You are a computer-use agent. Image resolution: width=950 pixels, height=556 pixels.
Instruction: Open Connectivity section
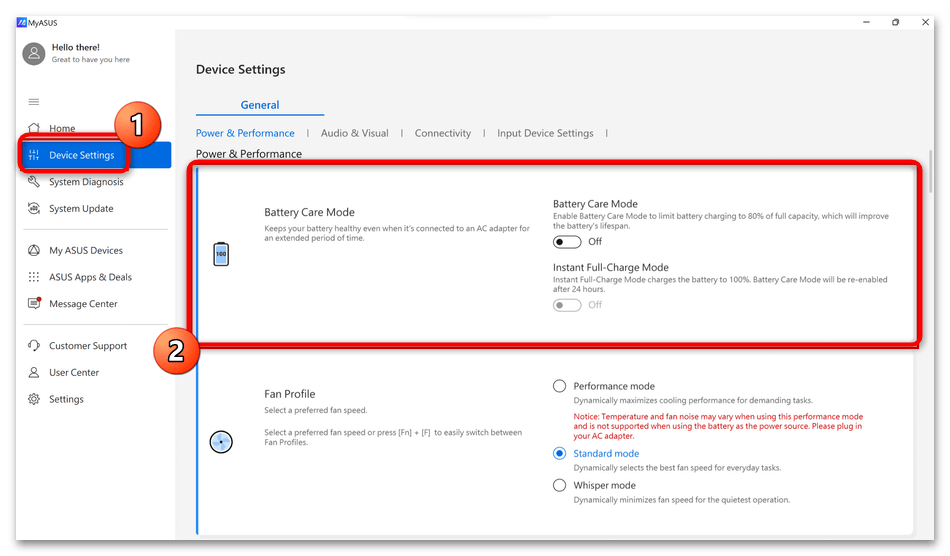tap(442, 133)
